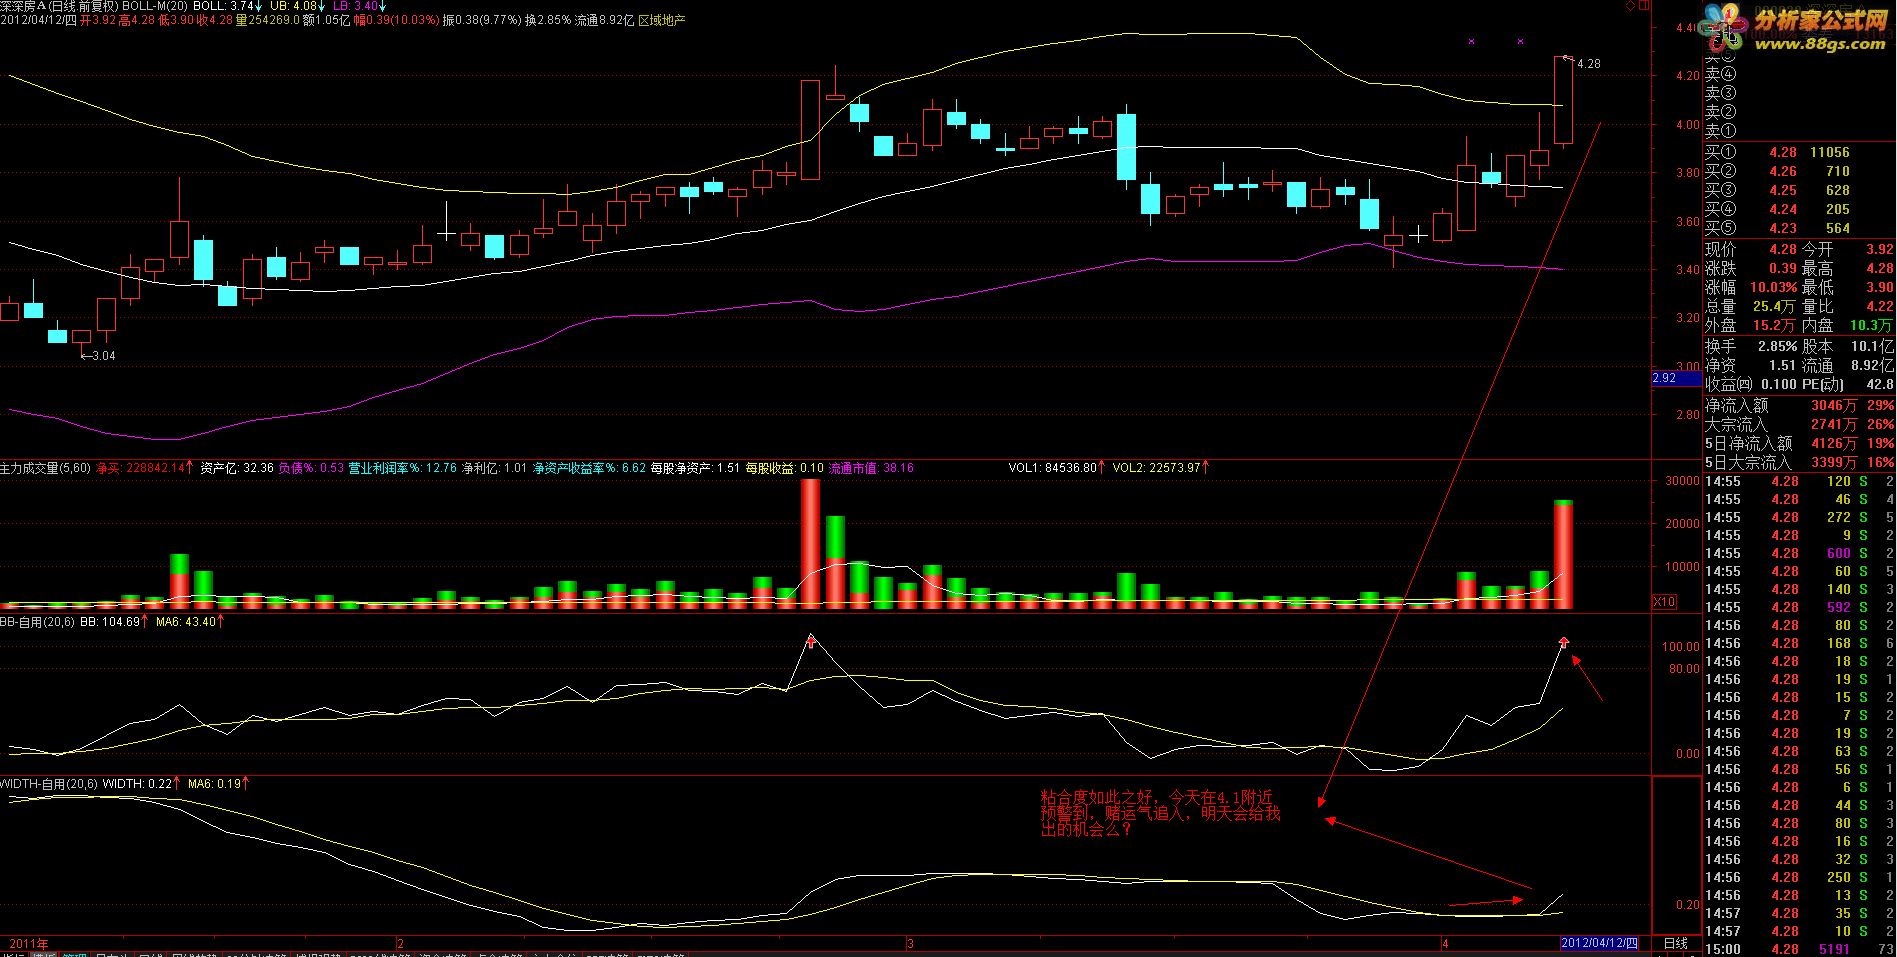Click the 买④ row priced 4.24

coord(1799,209)
